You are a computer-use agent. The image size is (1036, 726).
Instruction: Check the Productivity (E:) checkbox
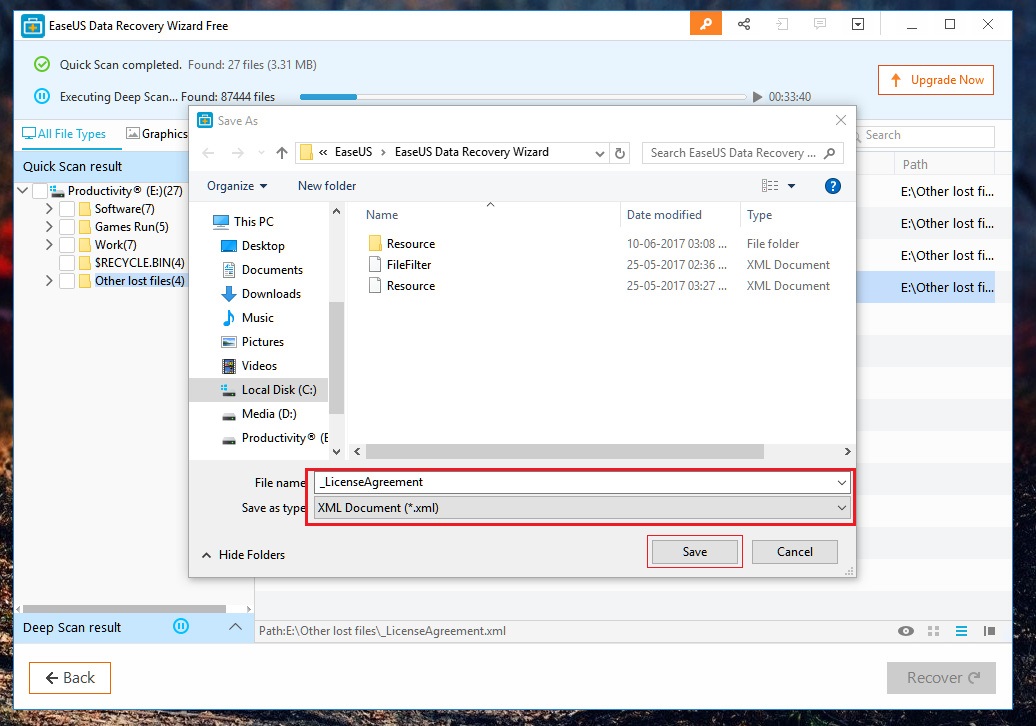click(40, 191)
